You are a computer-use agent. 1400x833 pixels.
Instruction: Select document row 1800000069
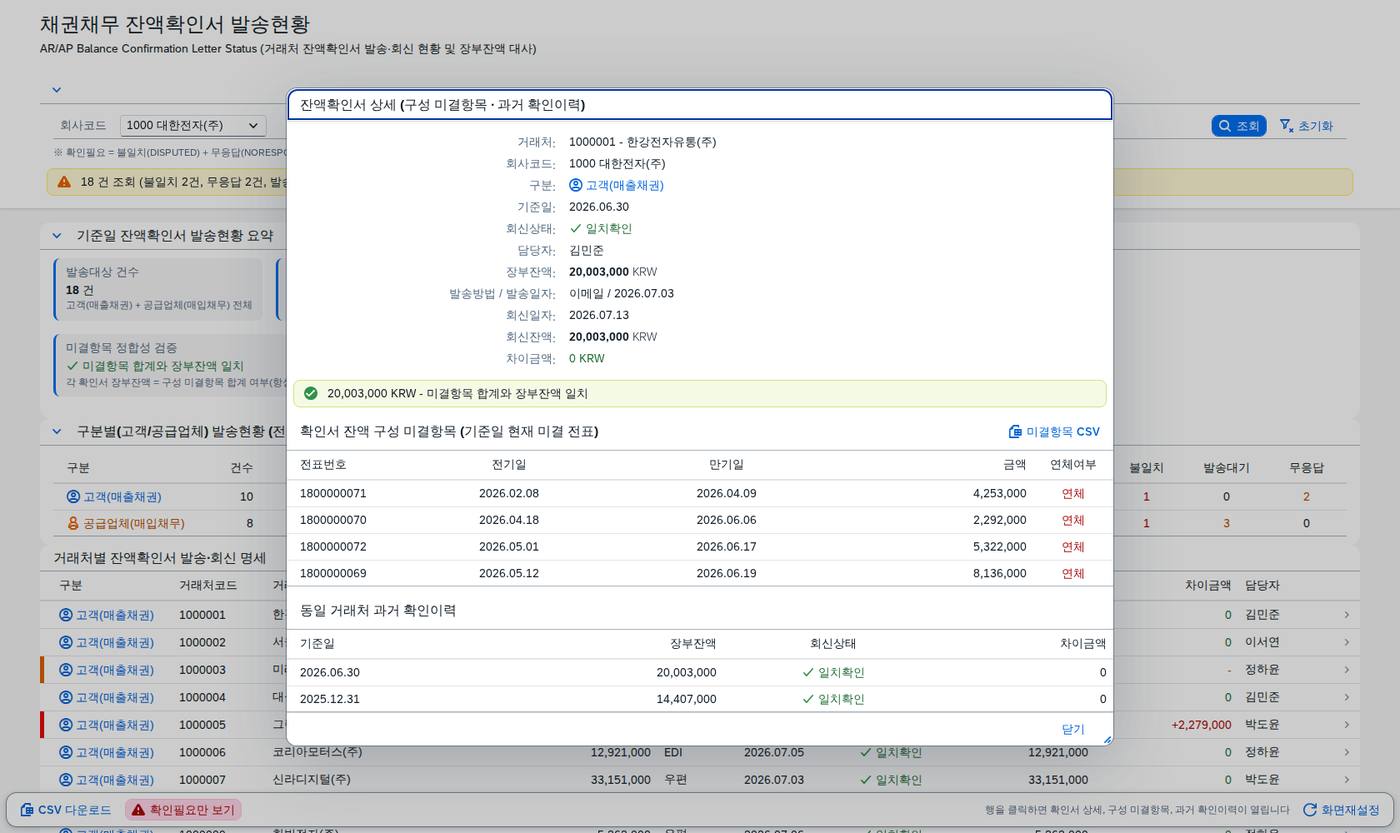click(x=699, y=573)
